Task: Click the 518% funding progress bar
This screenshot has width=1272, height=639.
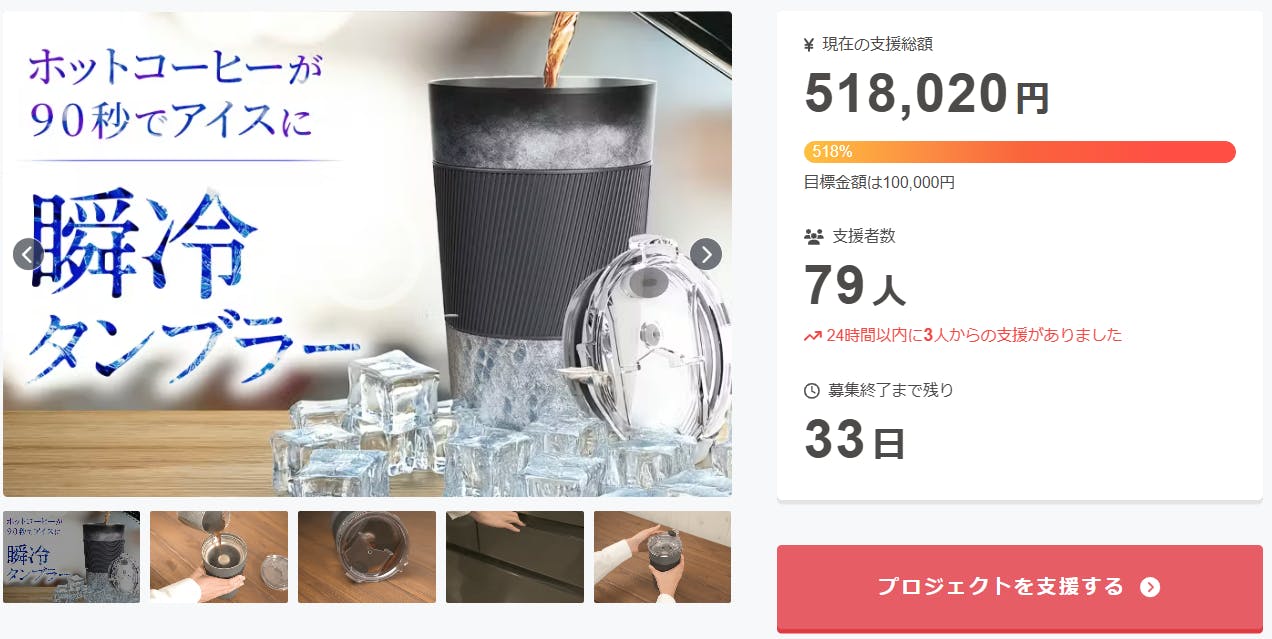Action: click(1020, 152)
